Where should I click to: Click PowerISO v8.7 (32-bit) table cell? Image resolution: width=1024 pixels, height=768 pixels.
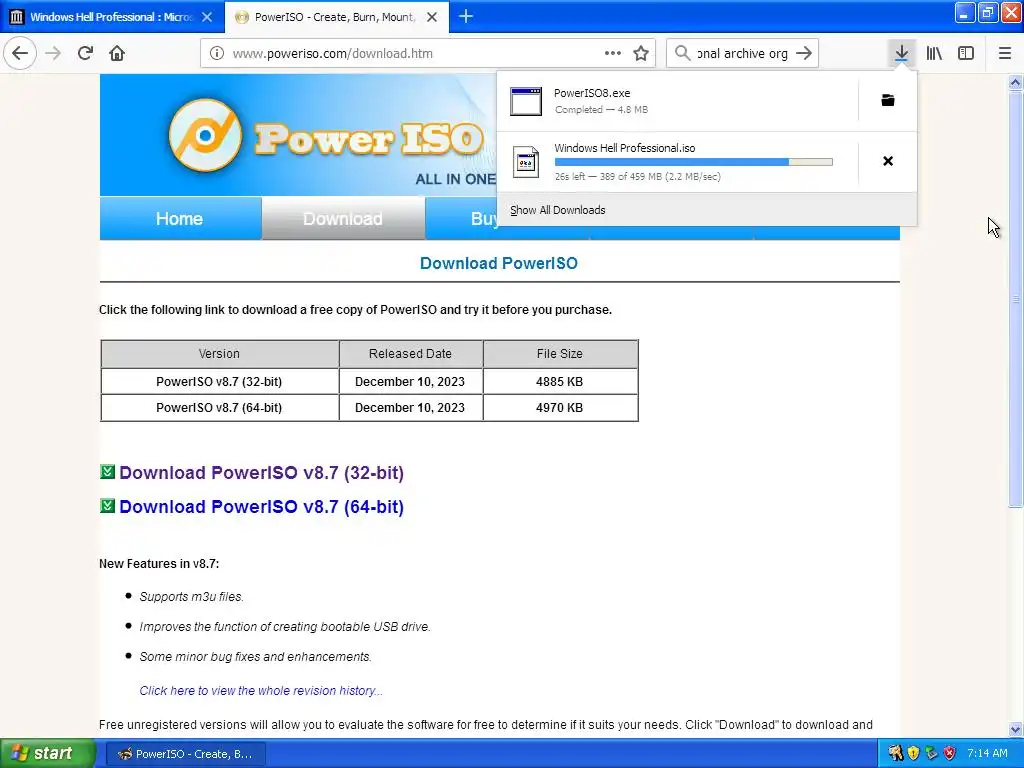click(x=219, y=381)
